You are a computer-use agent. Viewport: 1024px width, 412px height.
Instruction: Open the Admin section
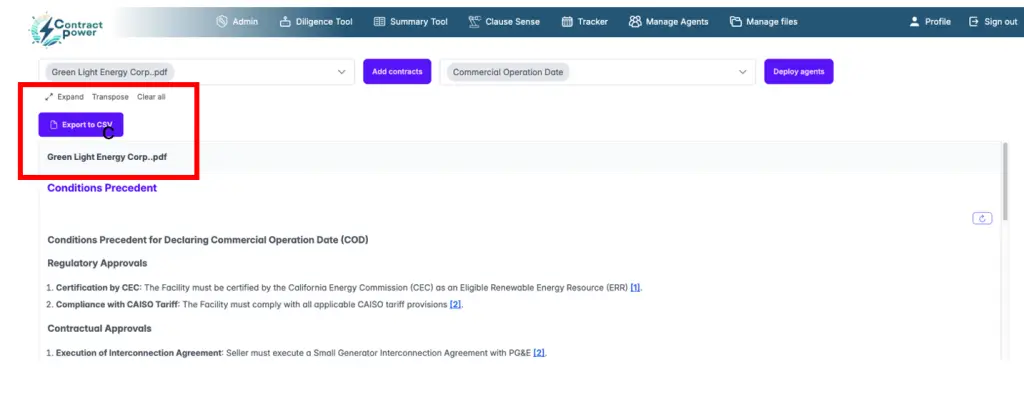click(x=237, y=22)
